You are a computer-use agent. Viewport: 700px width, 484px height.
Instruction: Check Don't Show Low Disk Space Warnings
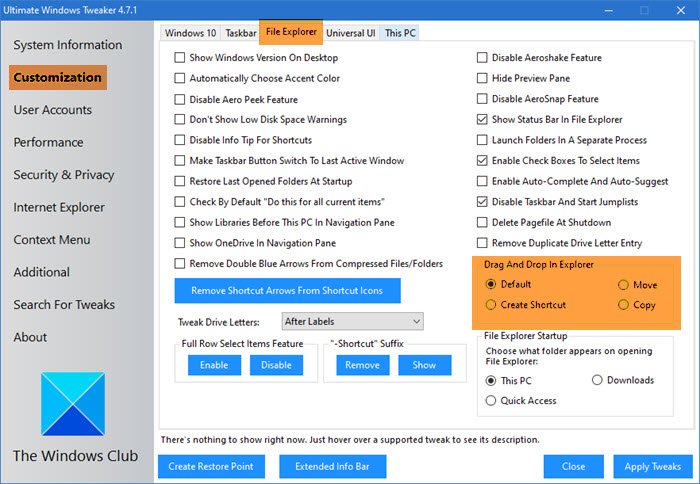[x=179, y=119]
